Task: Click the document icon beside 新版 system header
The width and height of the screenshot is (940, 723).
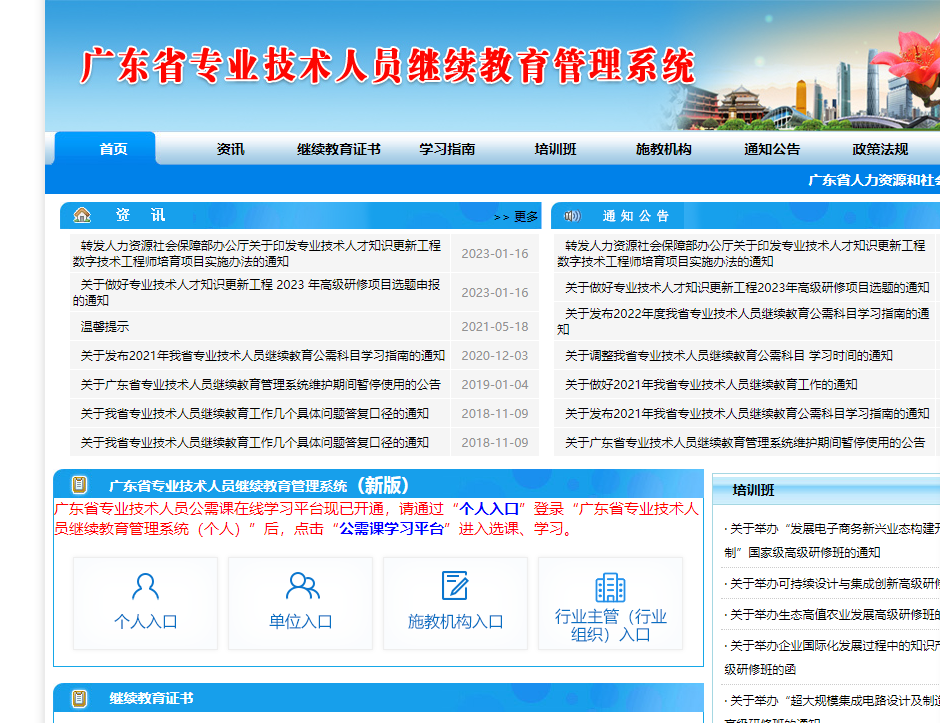Action: click(79, 485)
